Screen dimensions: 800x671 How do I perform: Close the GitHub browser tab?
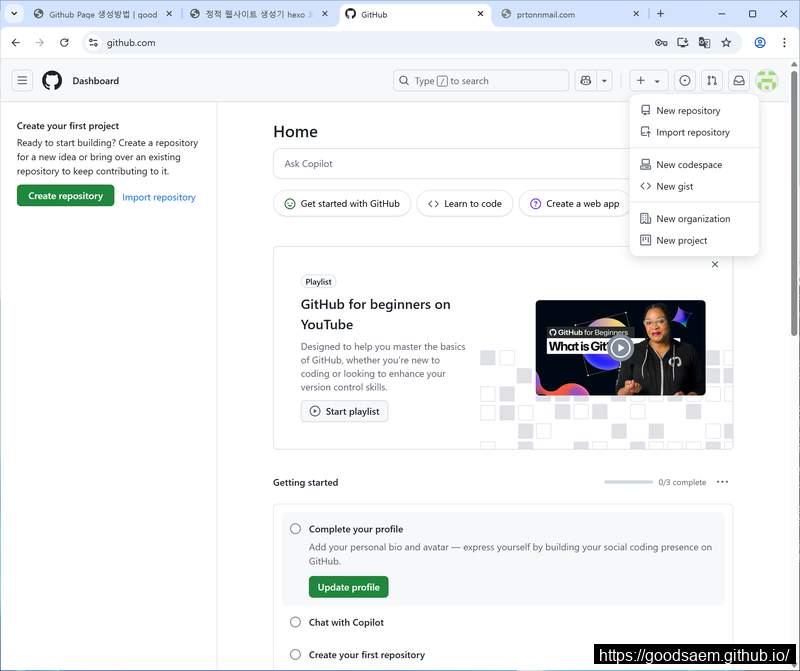(x=480, y=14)
